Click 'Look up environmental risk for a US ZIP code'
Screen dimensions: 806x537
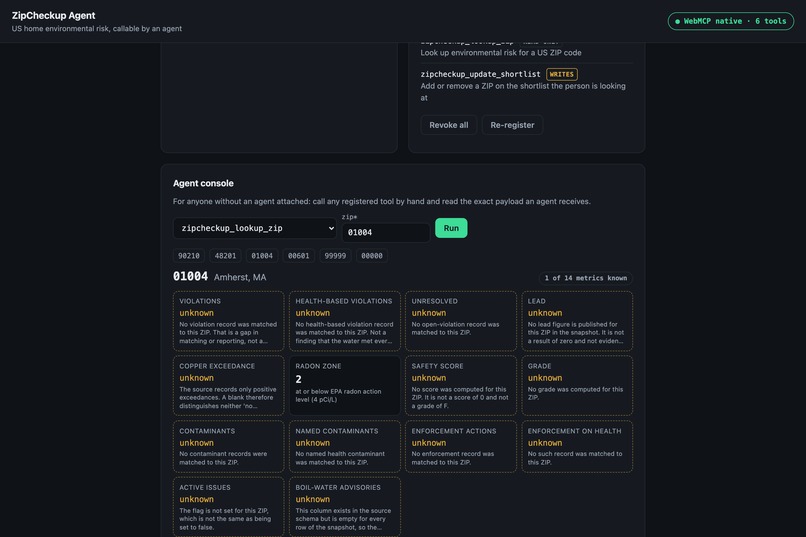click(x=501, y=53)
